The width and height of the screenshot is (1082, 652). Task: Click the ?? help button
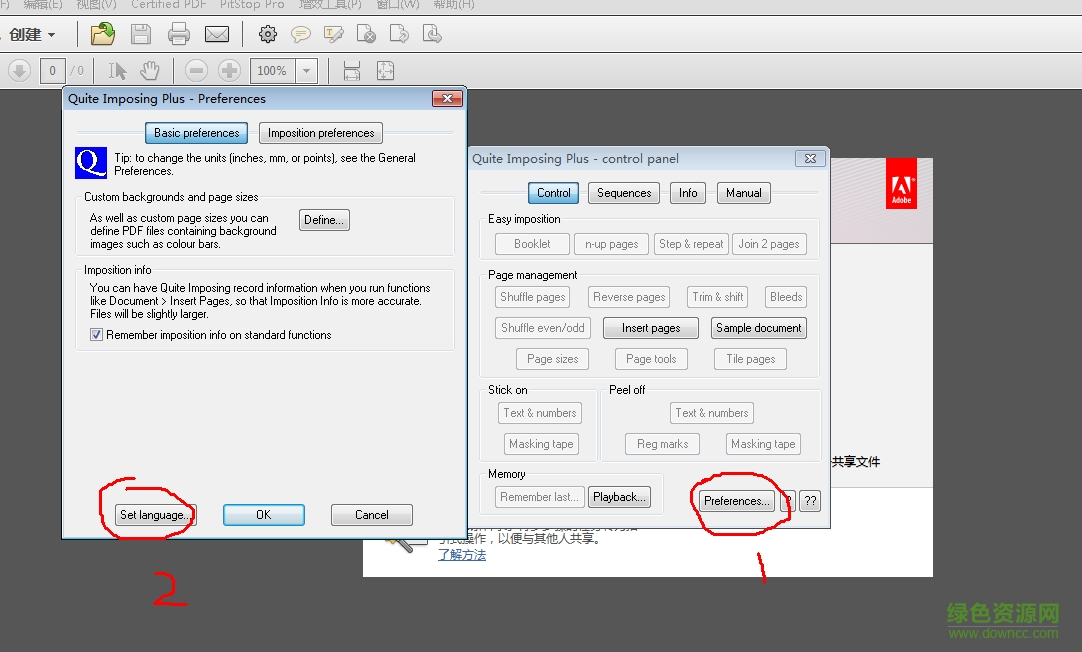coord(810,501)
